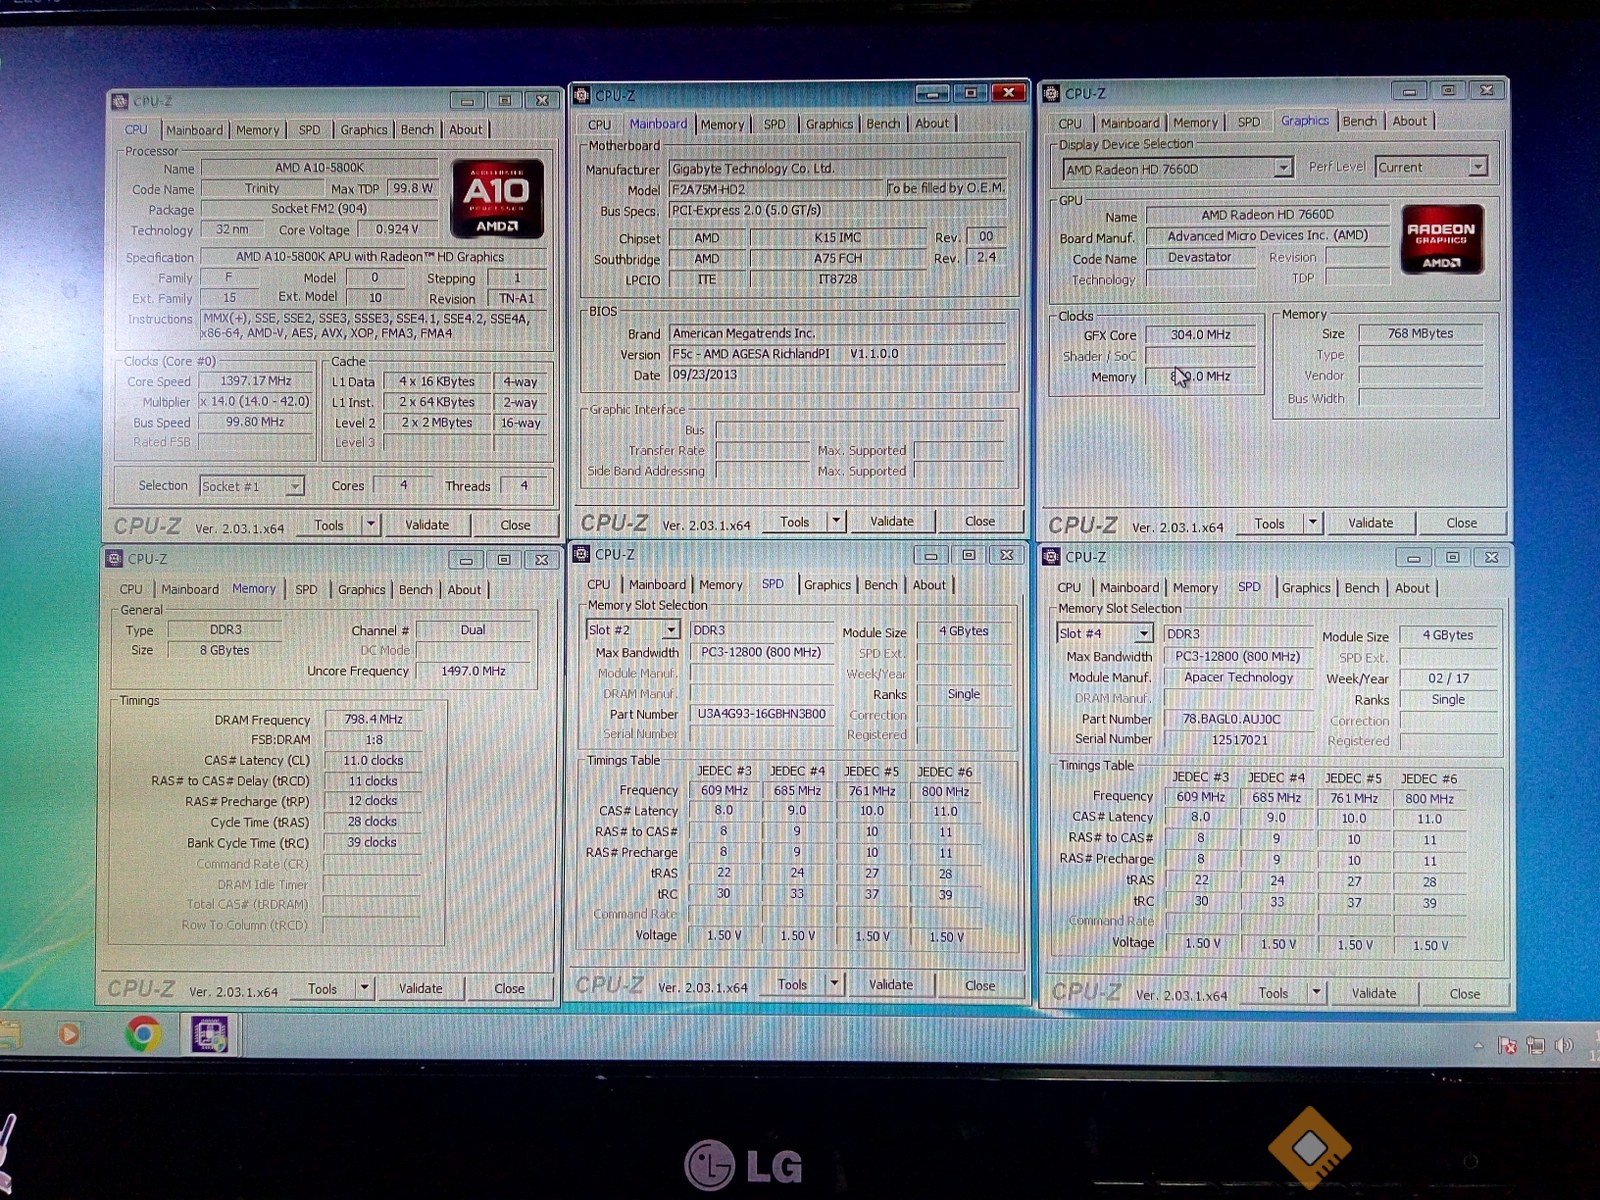The width and height of the screenshot is (1600, 1200).
Task: Open Tools dropdown arrow in the Memory window
Action: [x=364, y=988]
